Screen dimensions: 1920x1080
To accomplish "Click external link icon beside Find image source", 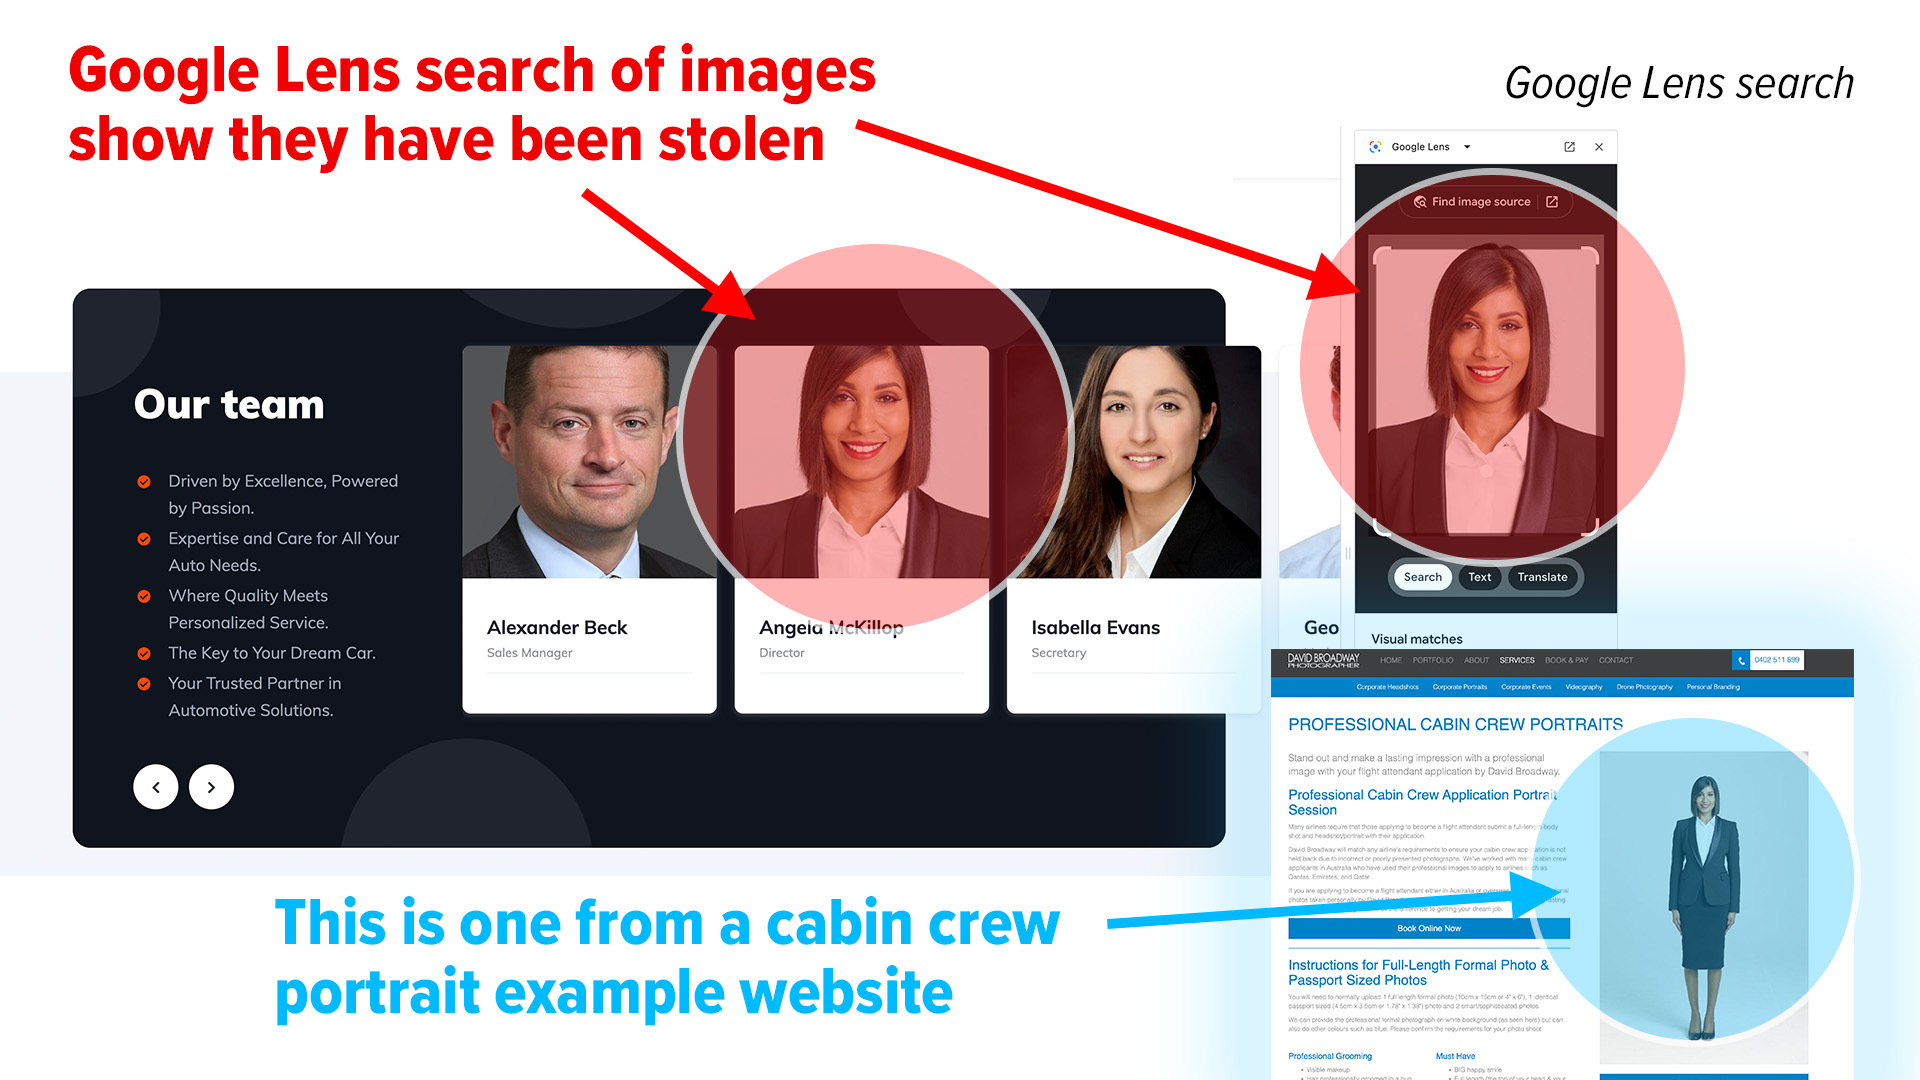I will pos(1553,201).
